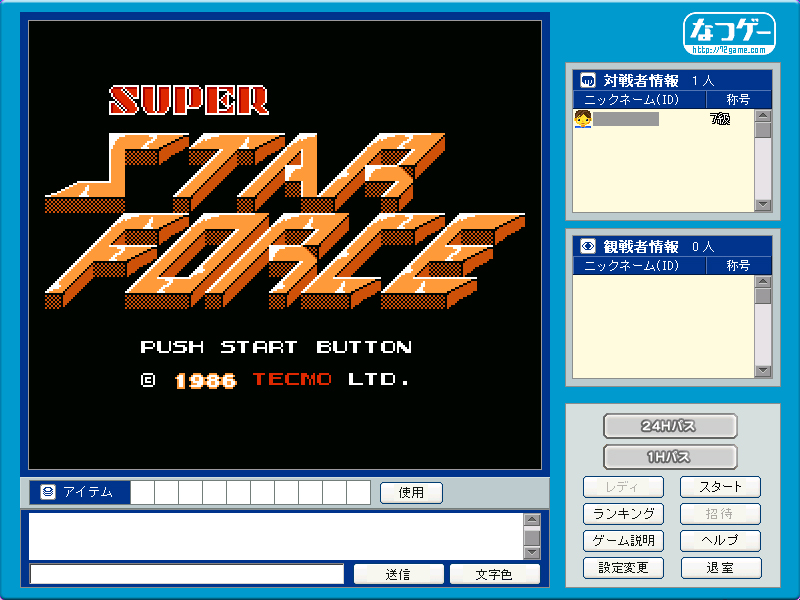Leave the room with 退室
This screenshot has height=600, width=800.
(720, 568)
